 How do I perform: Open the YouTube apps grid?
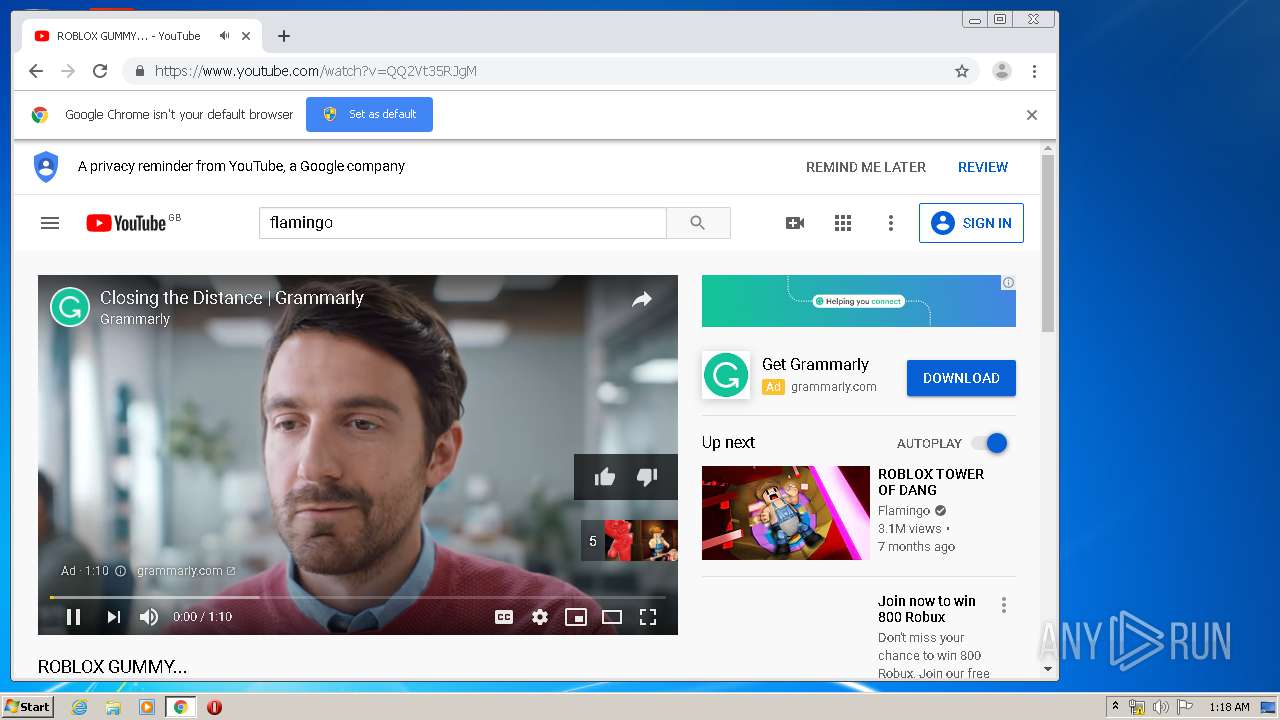[843, 223]
